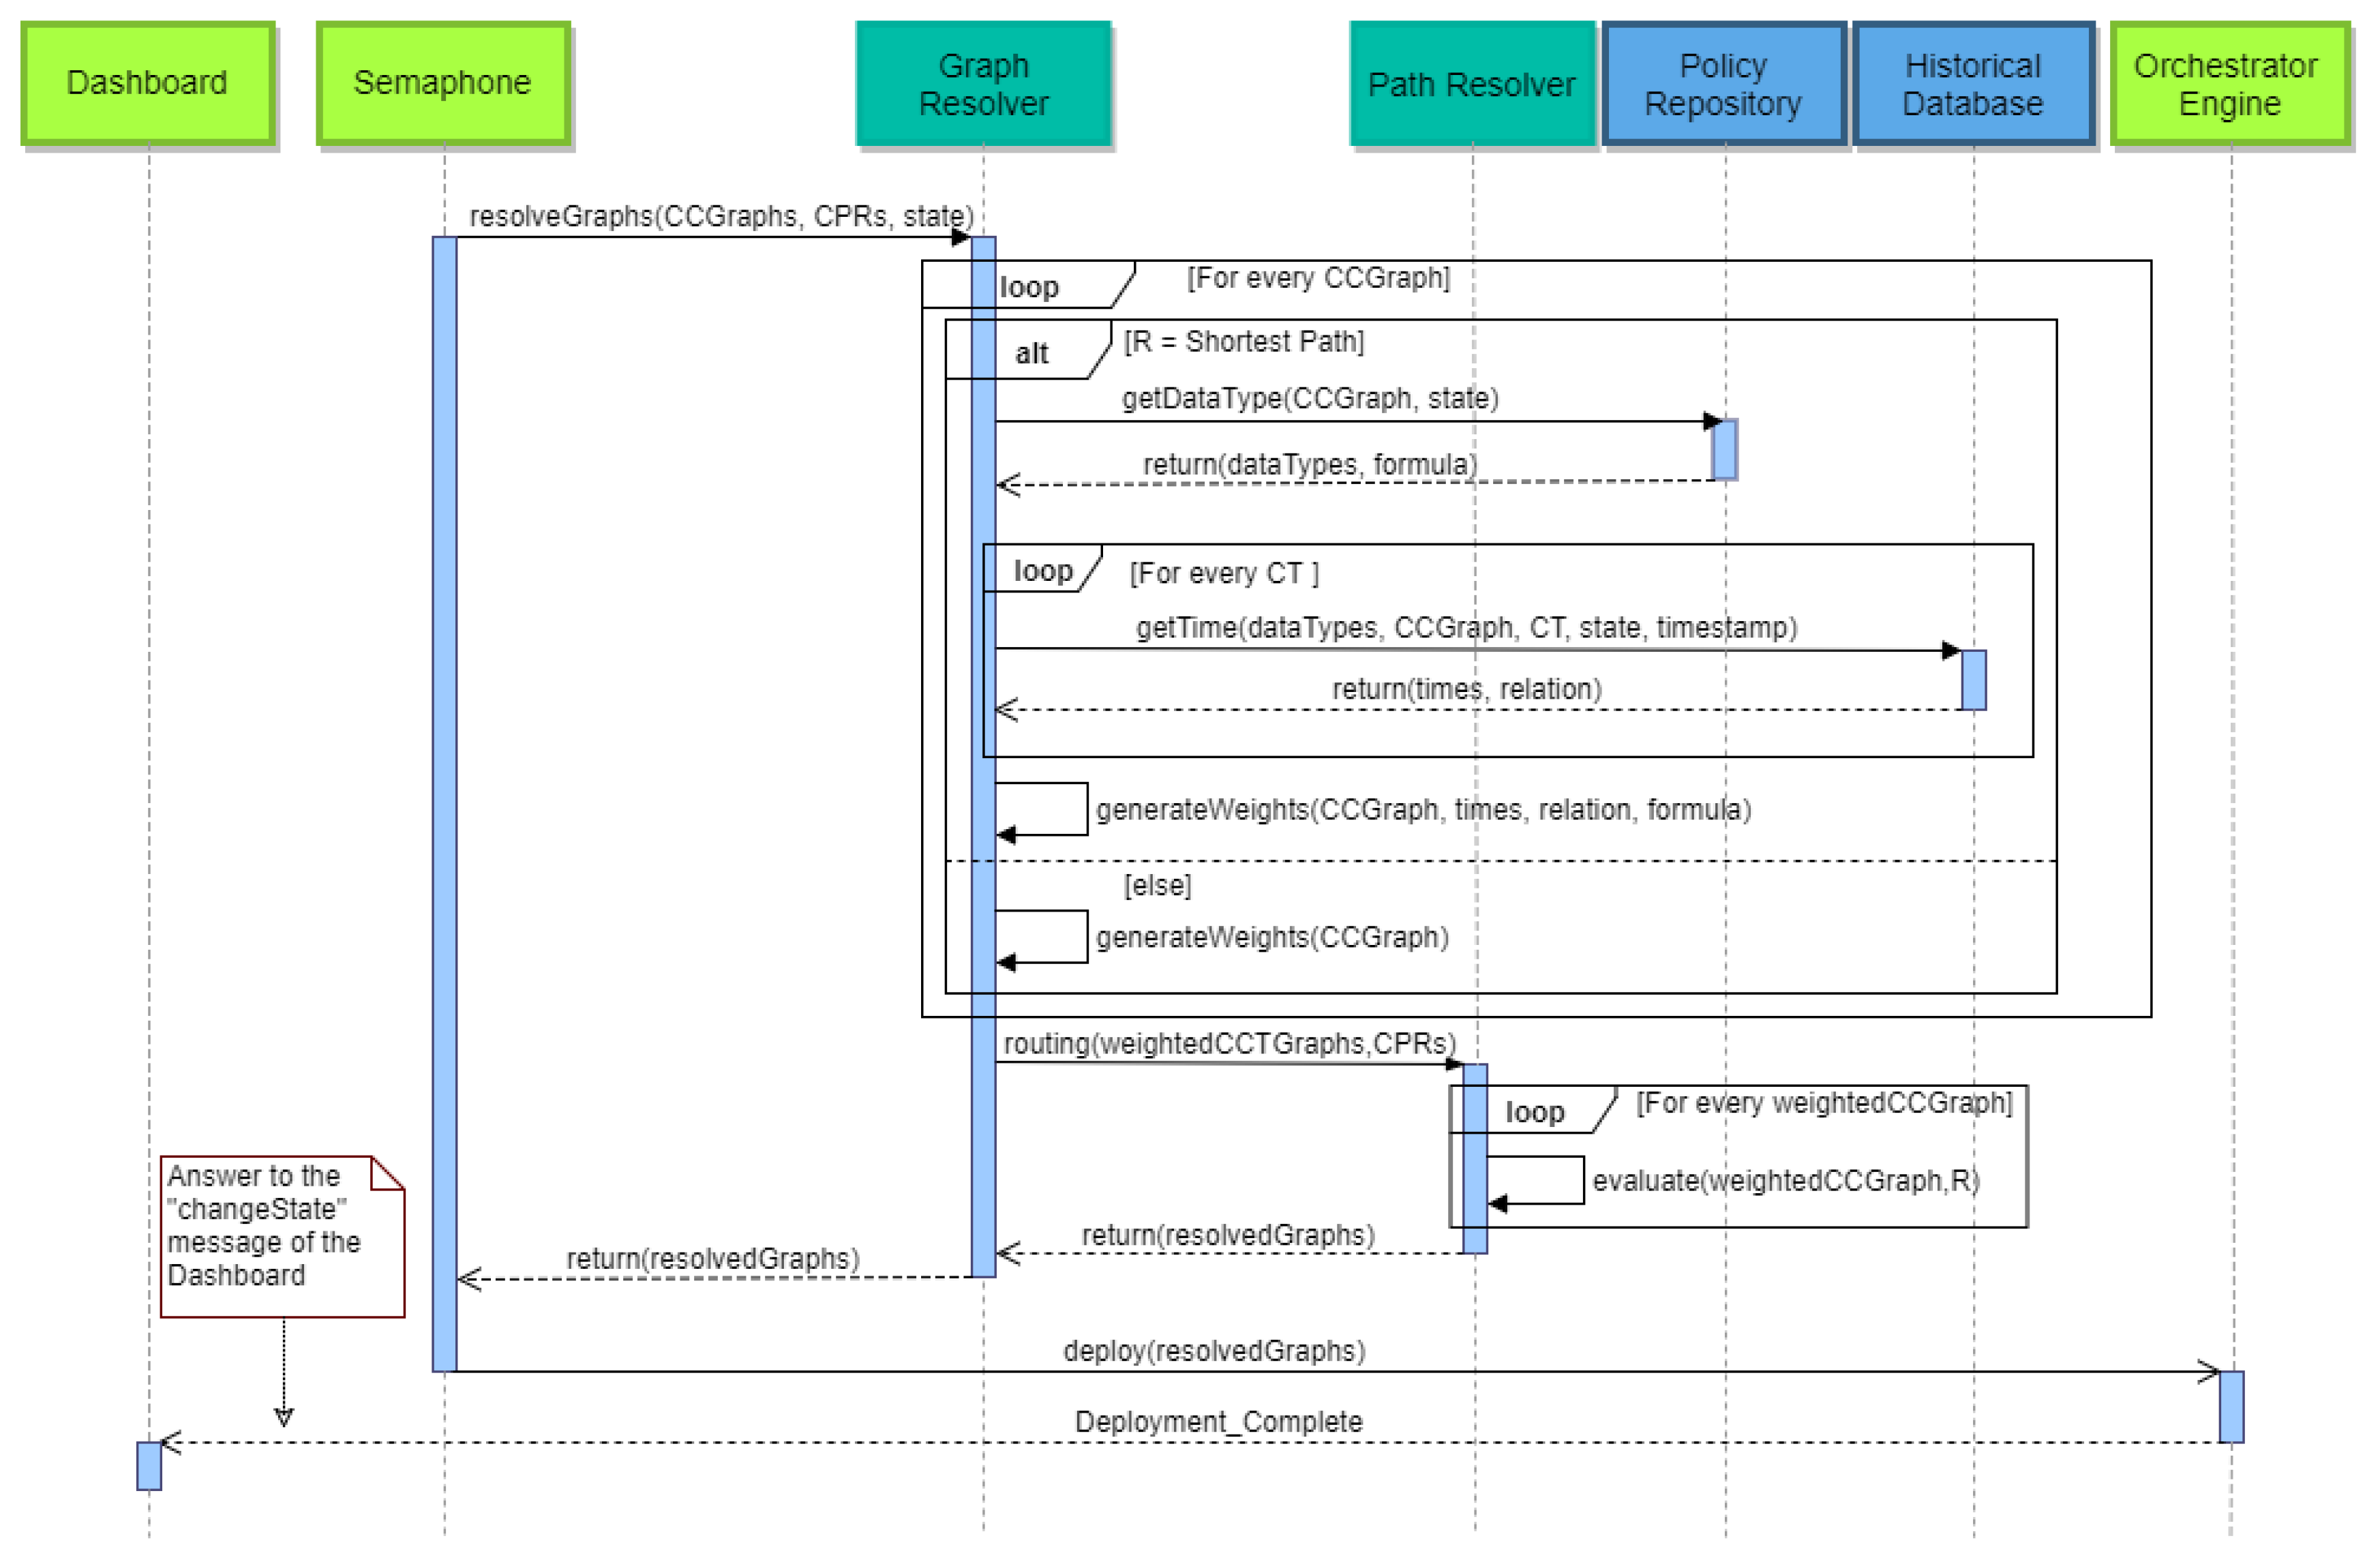Select the Policy Repository box
2380x1562 pixels.
pos(1723,85)
